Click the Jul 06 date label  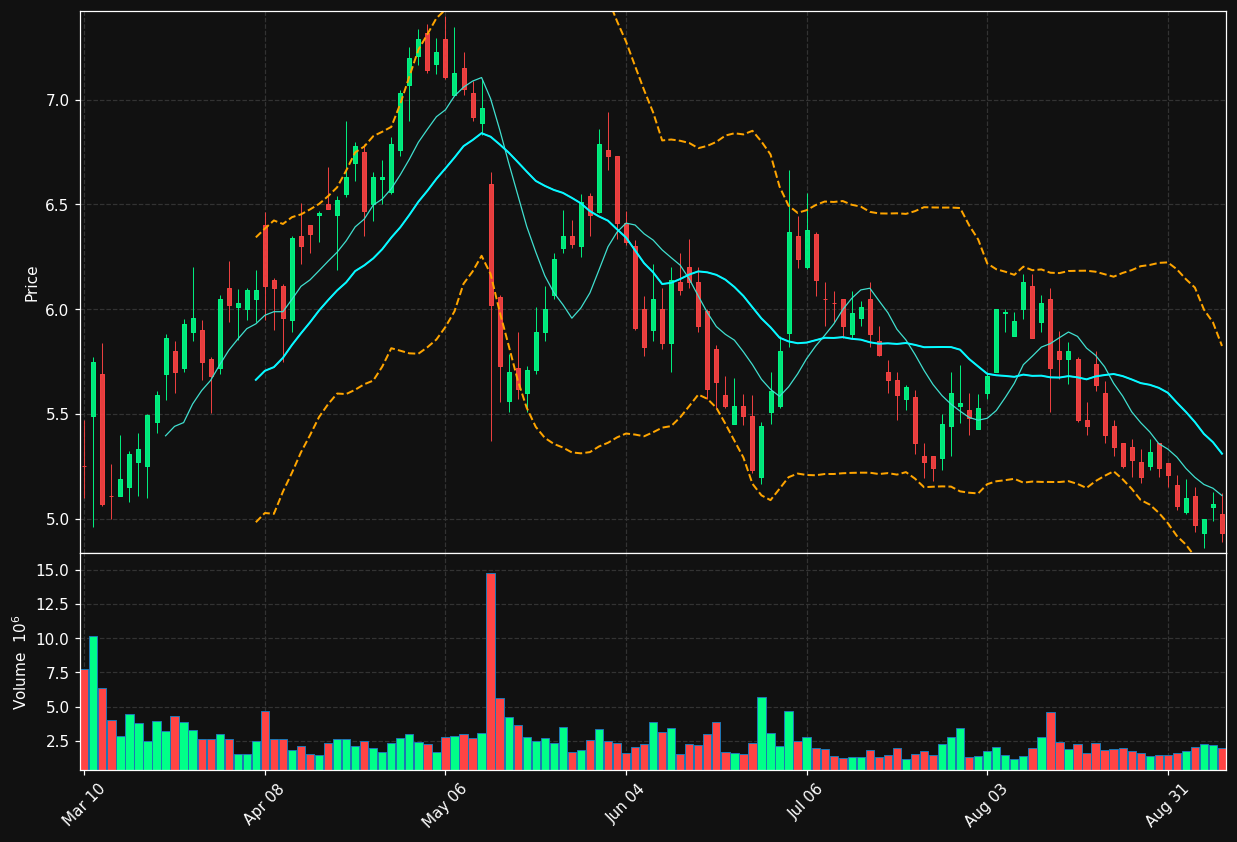coord(806,804)
